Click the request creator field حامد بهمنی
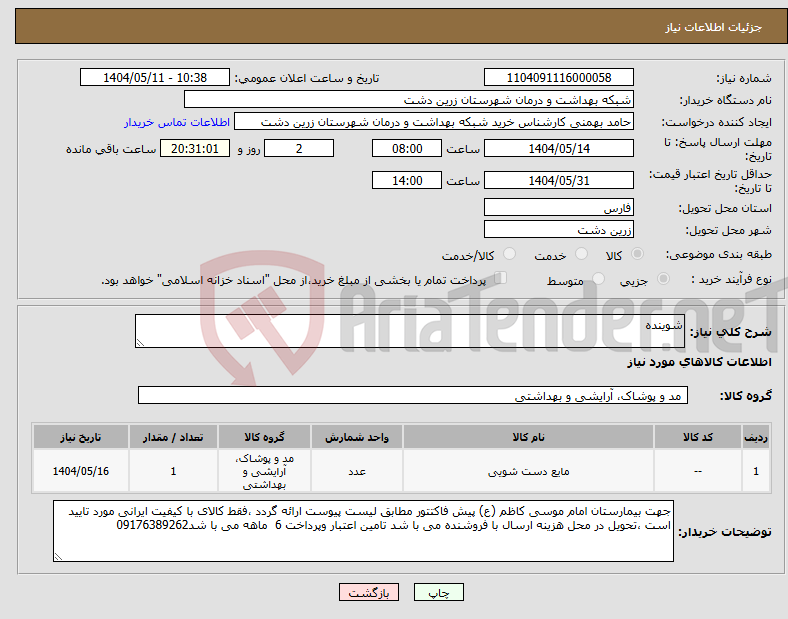The height and width of the screenshot is (619, 788). click(434, 122)
